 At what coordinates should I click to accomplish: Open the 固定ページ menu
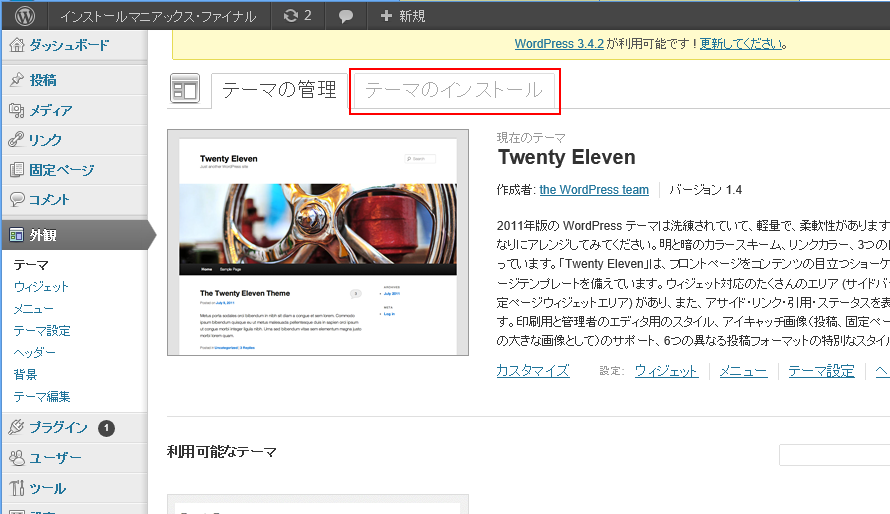[x=62, y=170]
